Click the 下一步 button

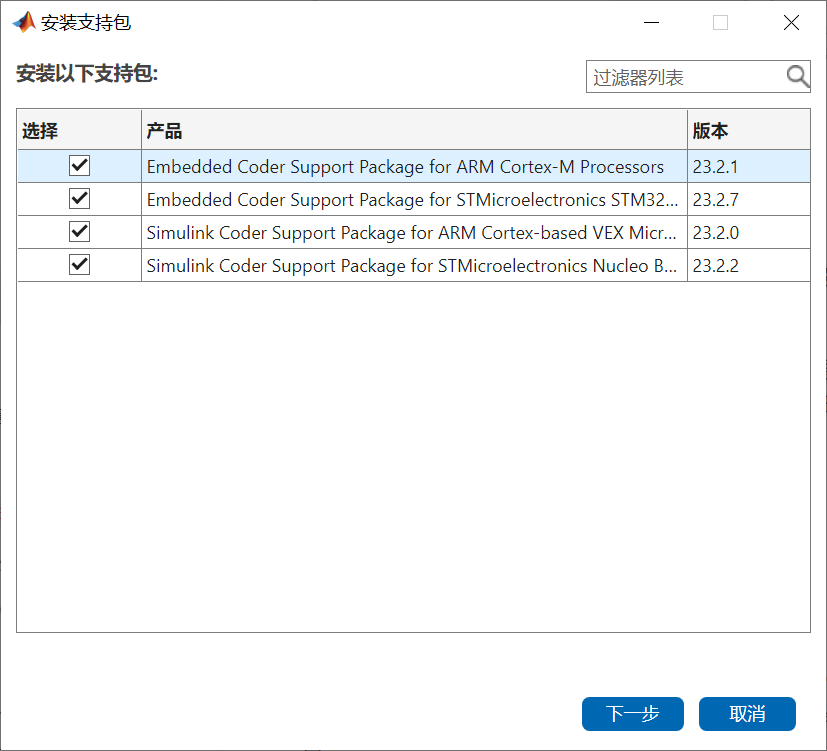(x=632, y=714)
